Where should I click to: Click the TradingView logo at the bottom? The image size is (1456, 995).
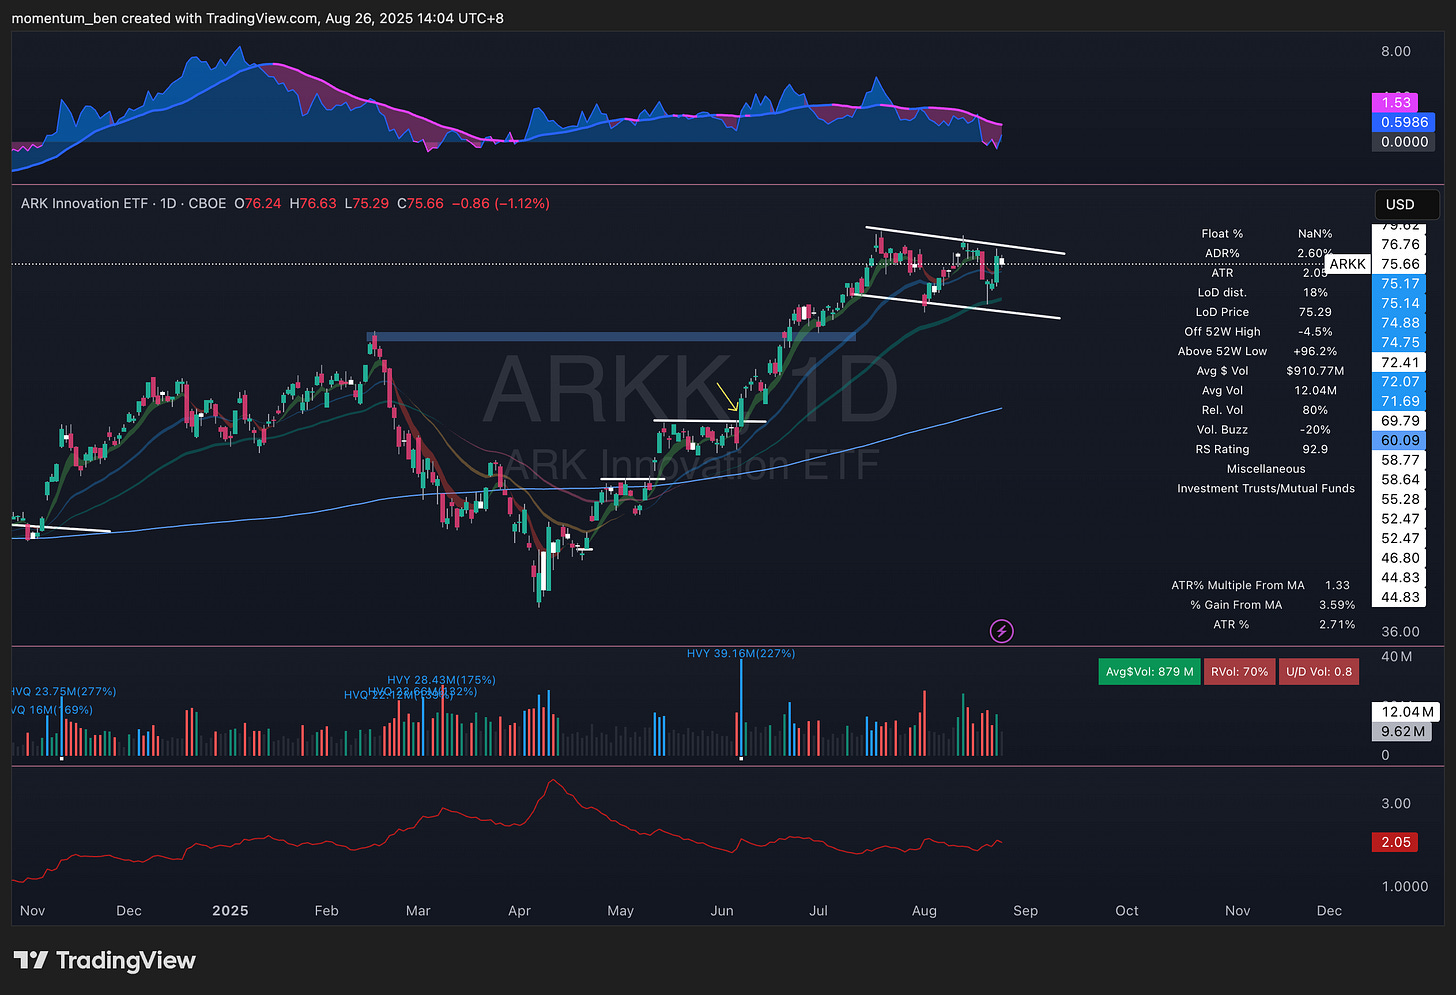[104, 961]
